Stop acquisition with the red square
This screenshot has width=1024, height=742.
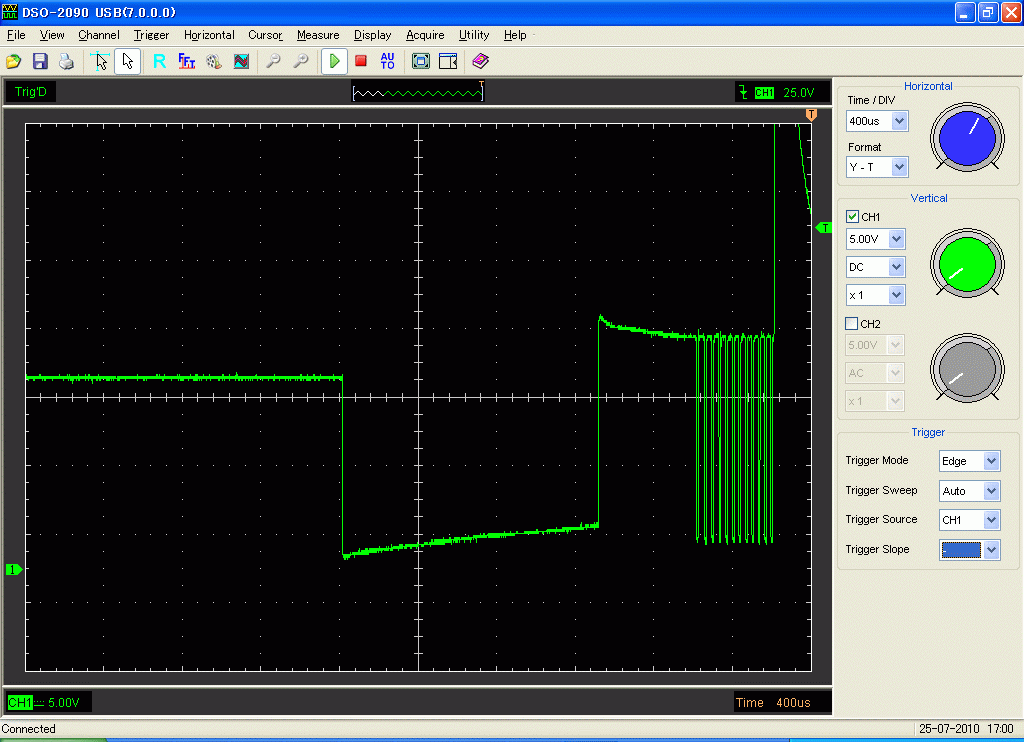pyautogui.click(x=361, y=62)
